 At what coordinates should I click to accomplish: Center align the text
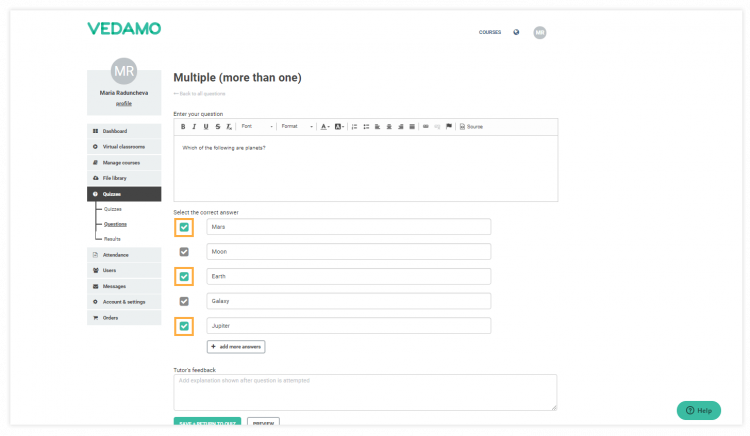(389, 127)
